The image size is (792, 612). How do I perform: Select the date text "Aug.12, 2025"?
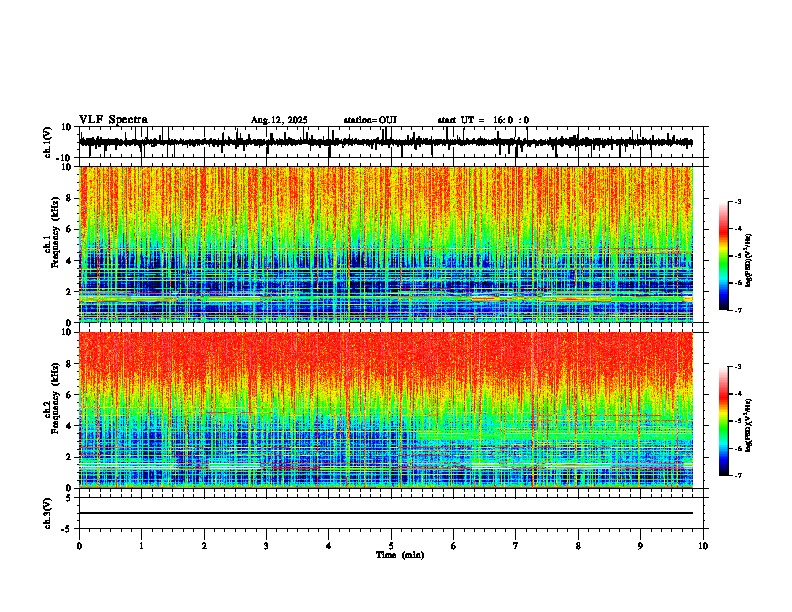click(279, 120)
